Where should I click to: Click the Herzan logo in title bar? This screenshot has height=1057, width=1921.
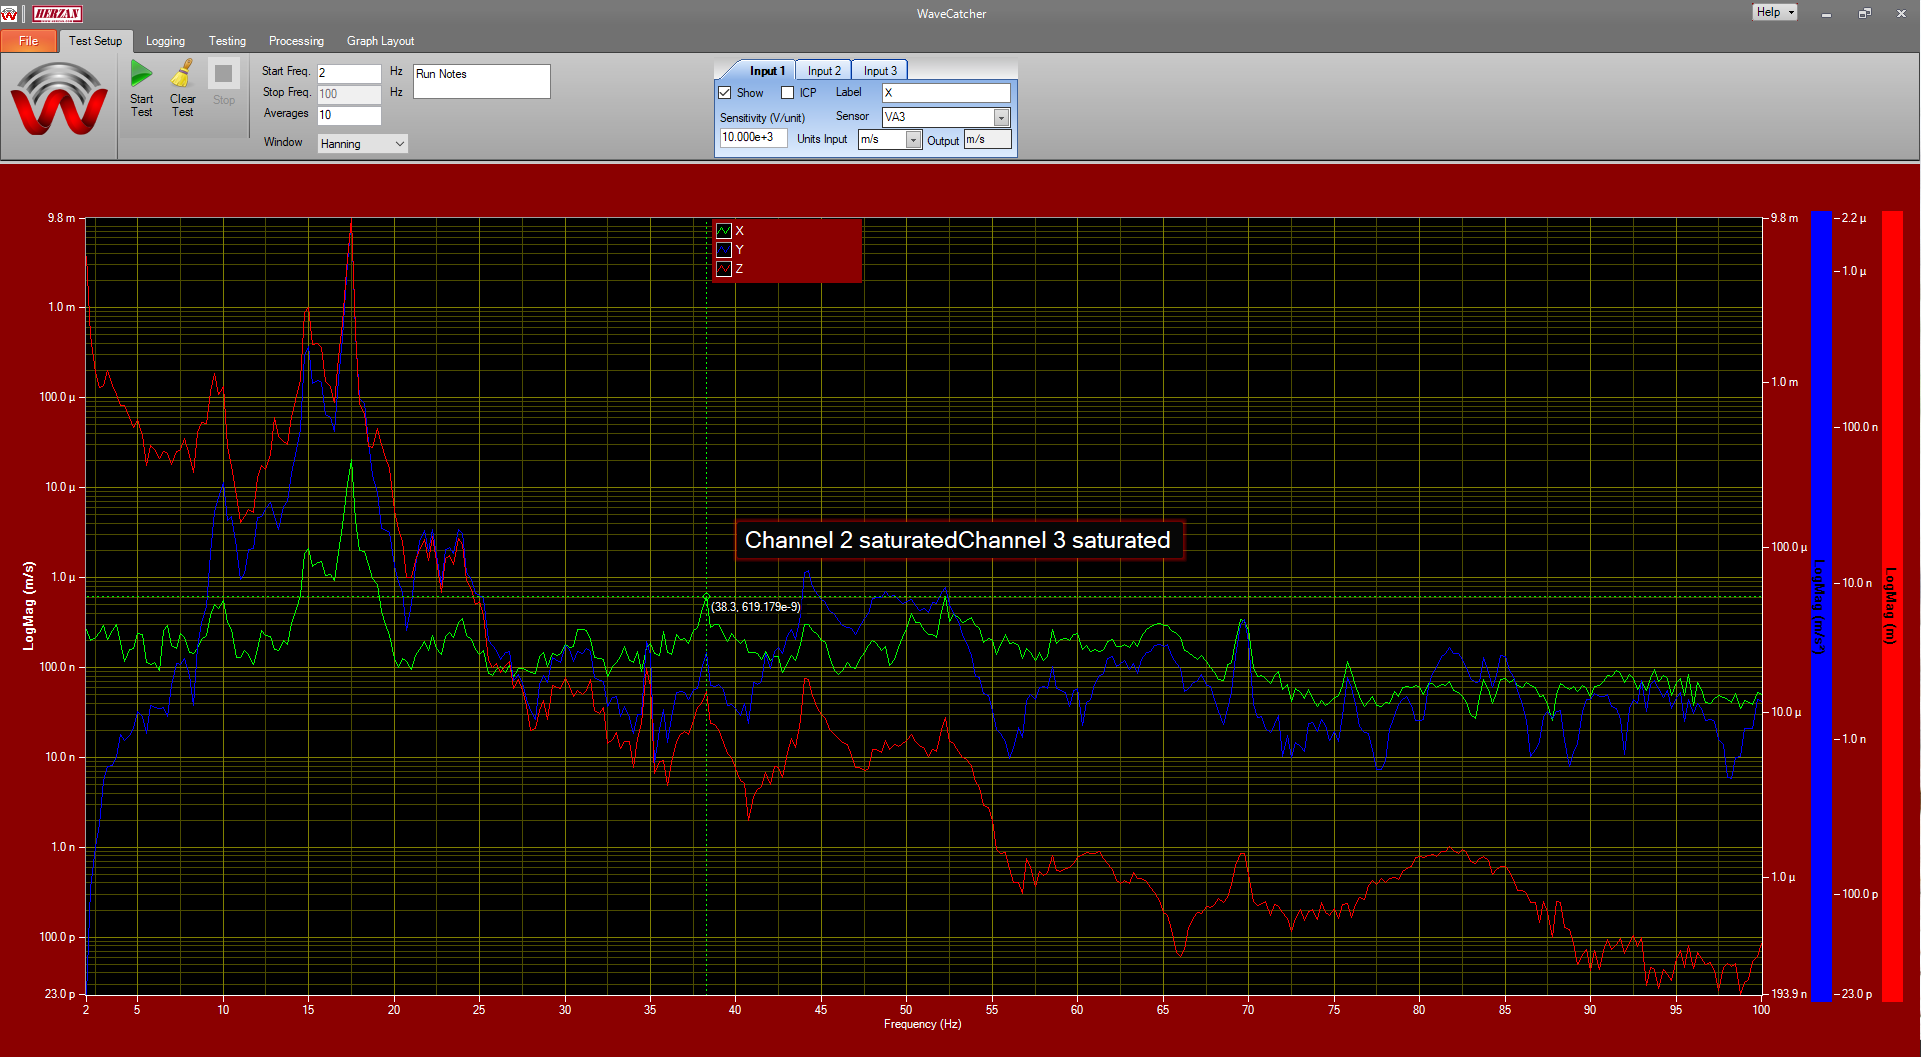[57, 13]
